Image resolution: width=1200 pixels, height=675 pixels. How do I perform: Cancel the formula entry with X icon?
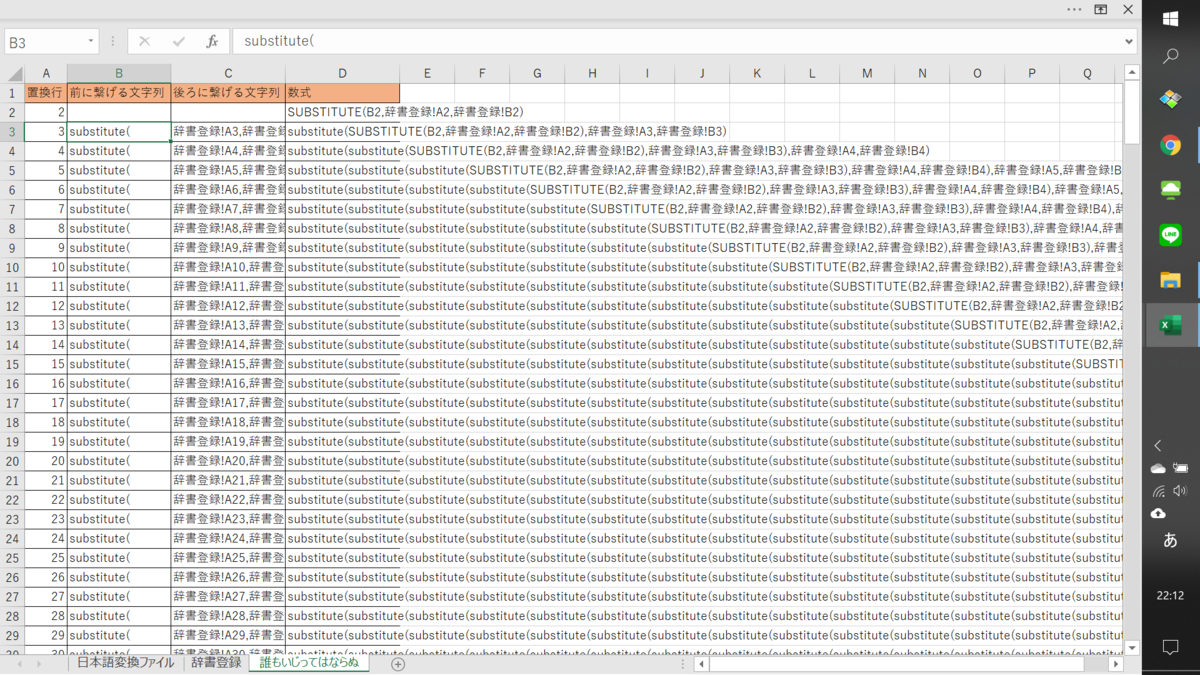pos(144,42)
